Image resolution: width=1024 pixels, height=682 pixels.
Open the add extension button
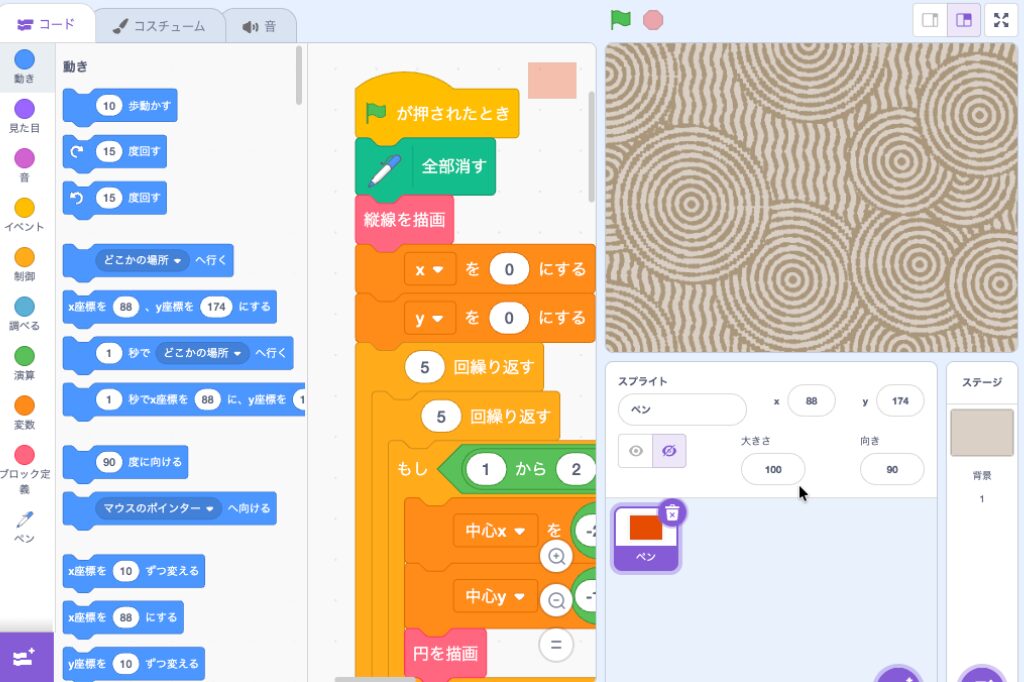click(24, 657)
